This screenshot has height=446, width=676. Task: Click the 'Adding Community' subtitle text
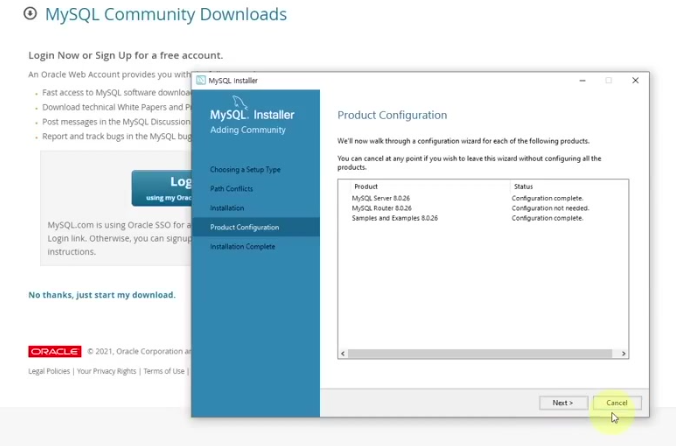(248, 130)
